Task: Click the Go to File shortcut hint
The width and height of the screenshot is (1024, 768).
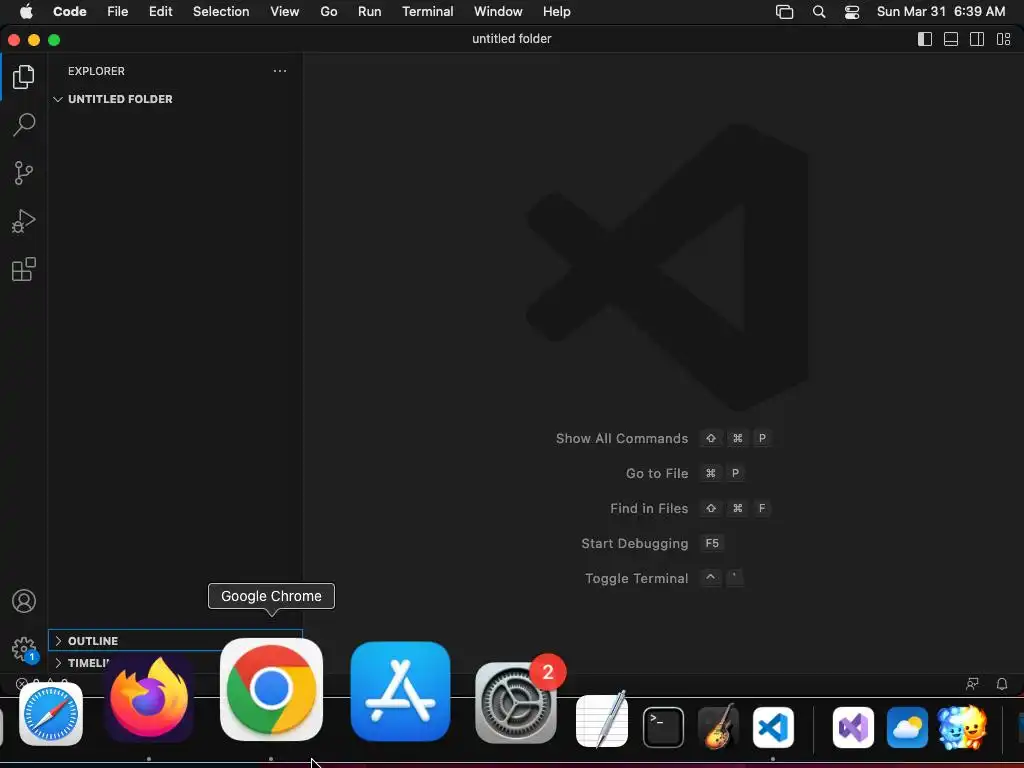Action: [685, 473]
